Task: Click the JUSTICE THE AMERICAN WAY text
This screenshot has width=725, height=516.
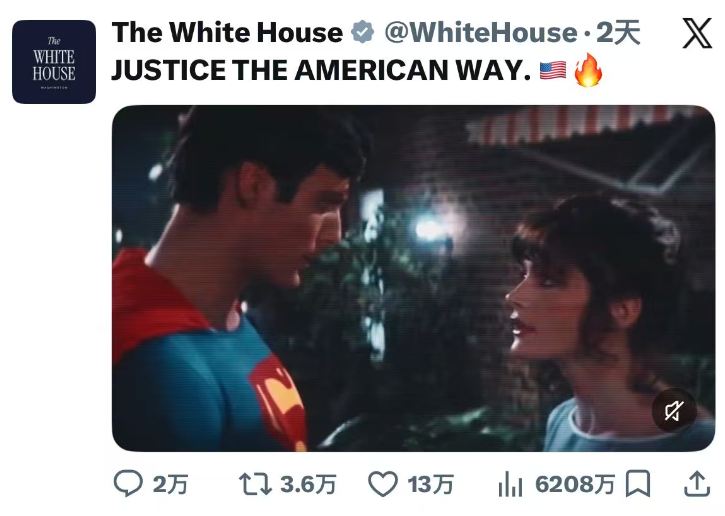Action: pyautogui.click(x=320, y=72)
